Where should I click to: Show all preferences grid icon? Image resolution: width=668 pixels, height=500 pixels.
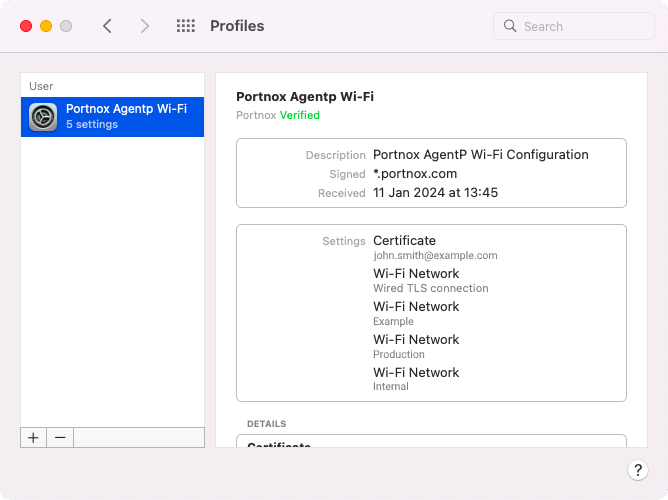click(186, 26)
